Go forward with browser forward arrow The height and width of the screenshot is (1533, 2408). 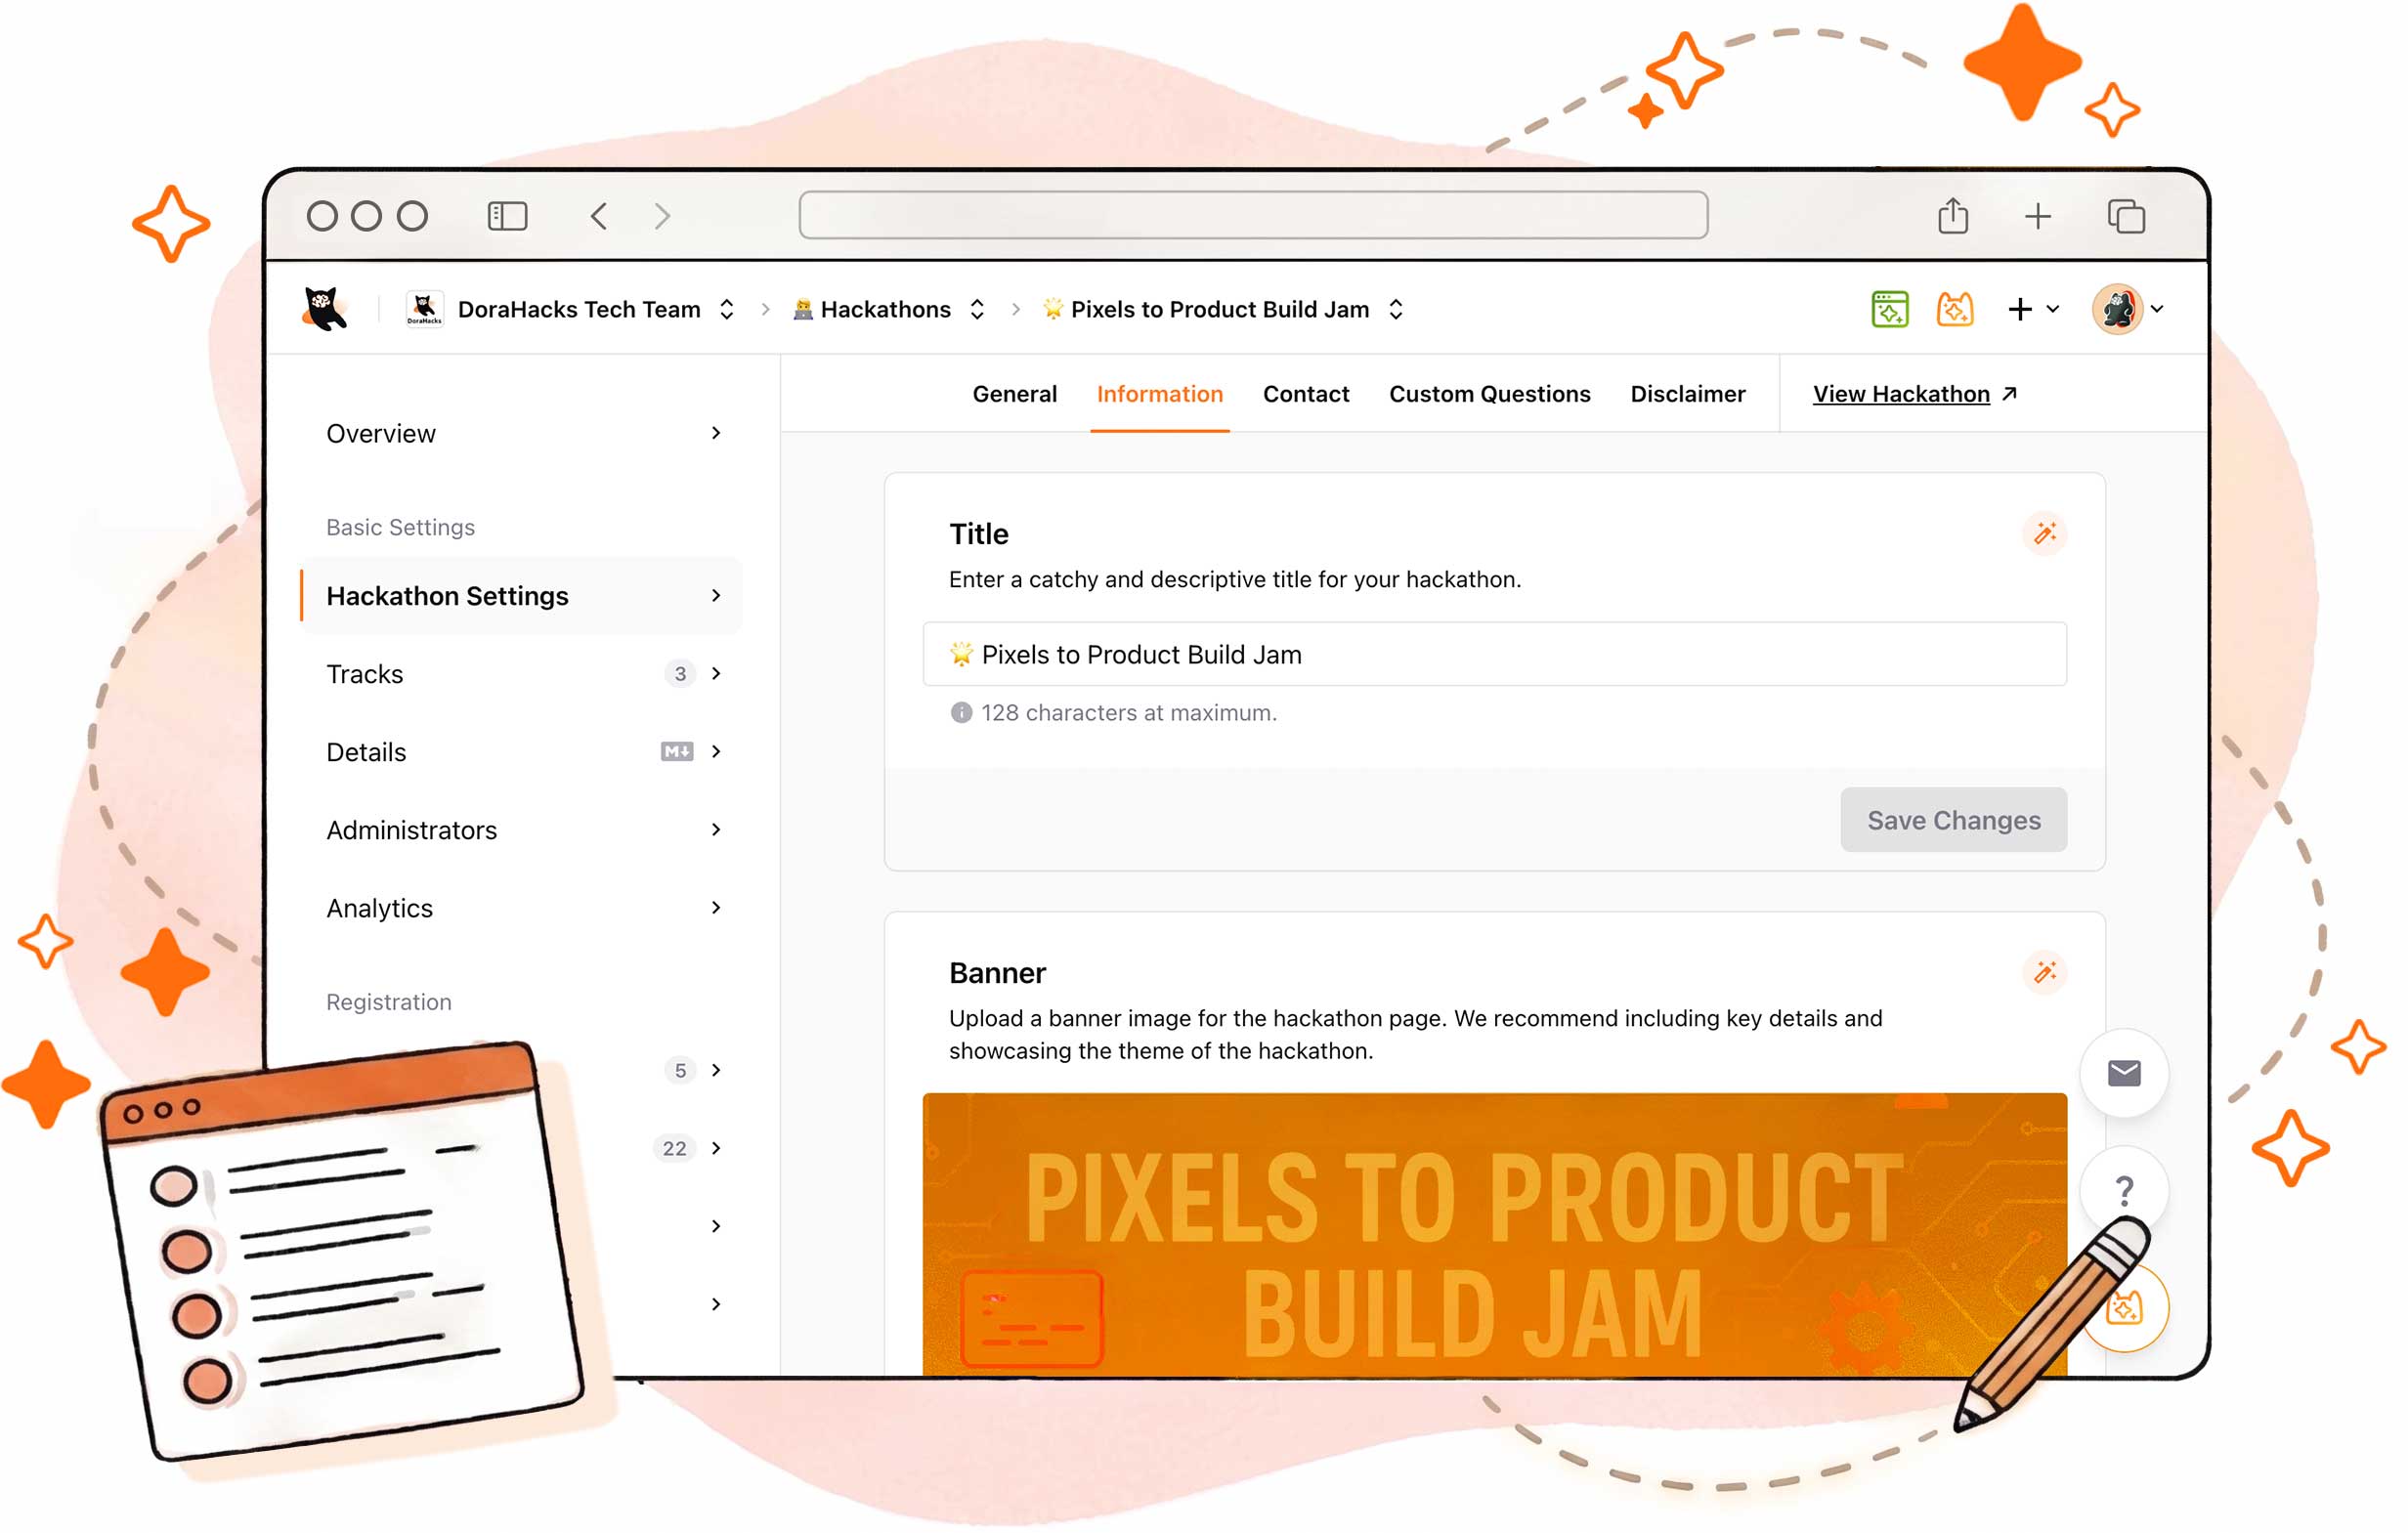click(x=663, y=216)
